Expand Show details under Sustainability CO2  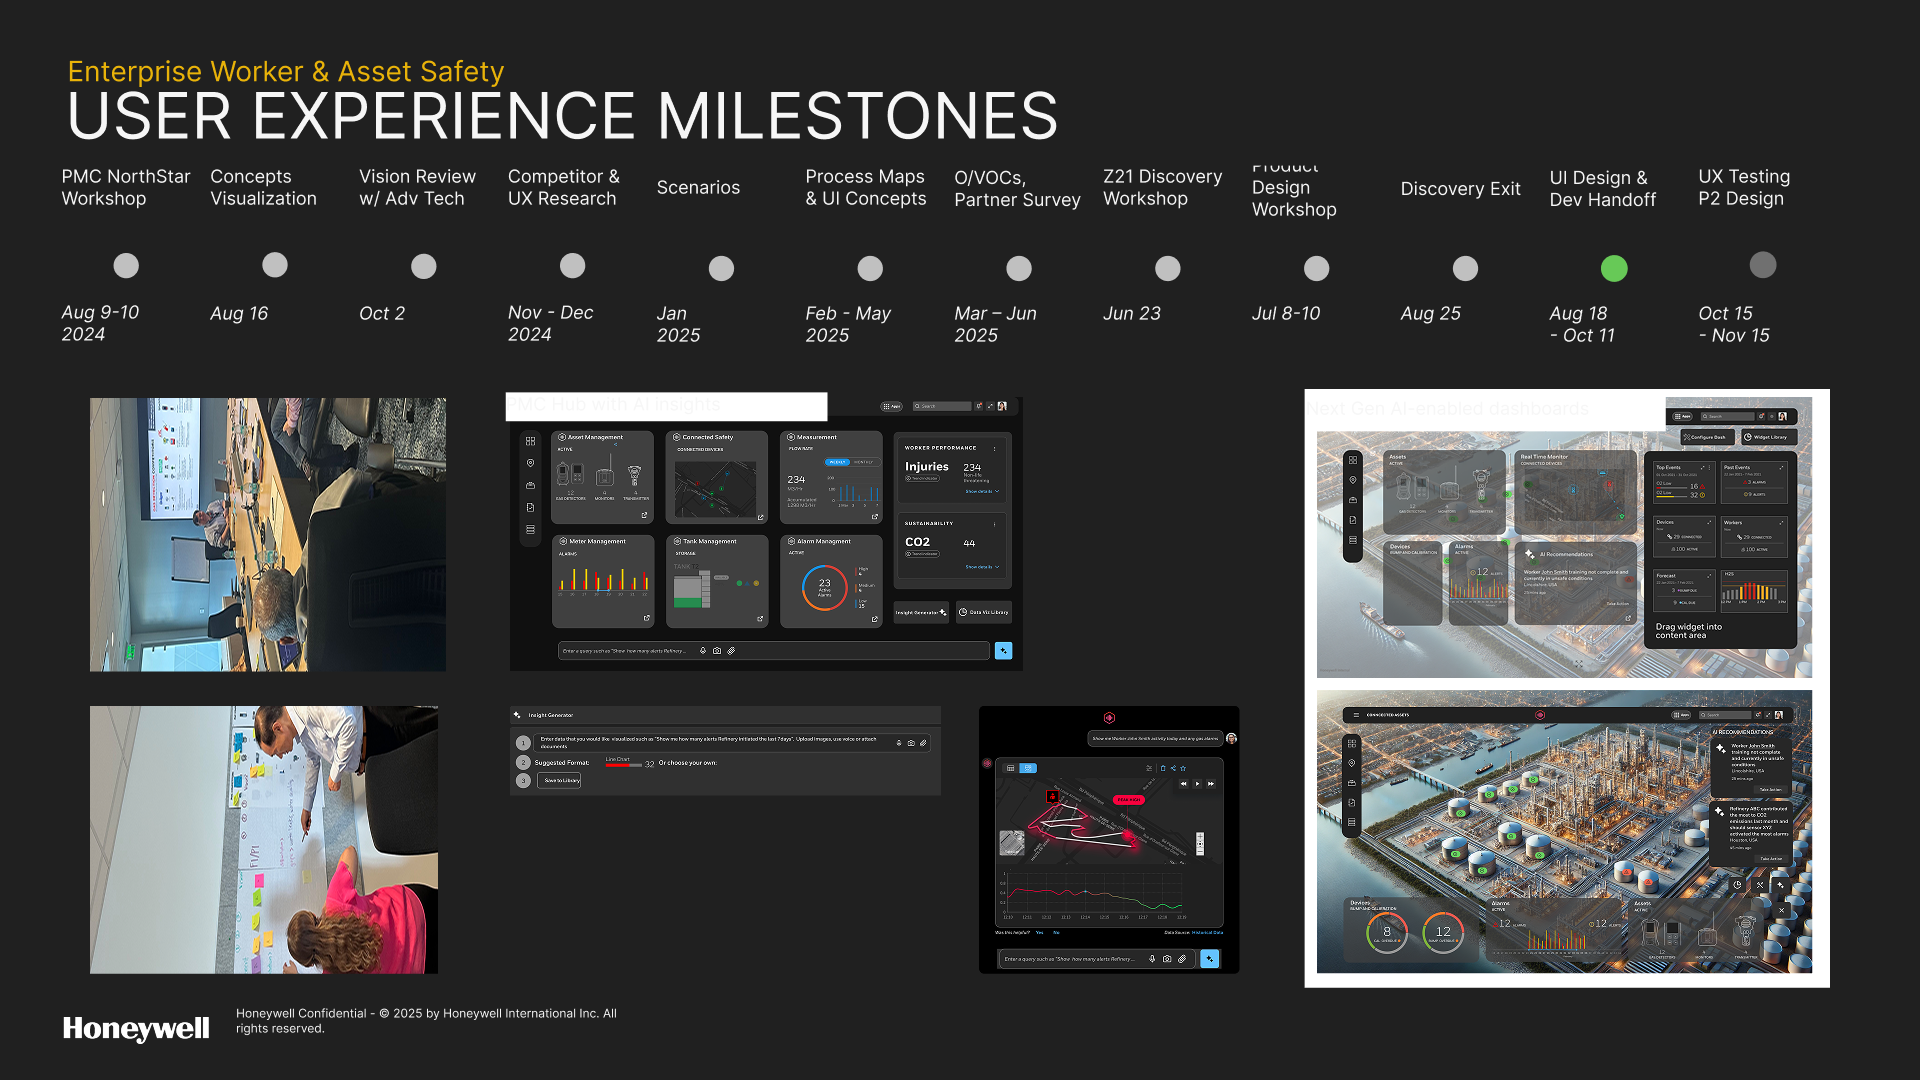pos(980,567)
